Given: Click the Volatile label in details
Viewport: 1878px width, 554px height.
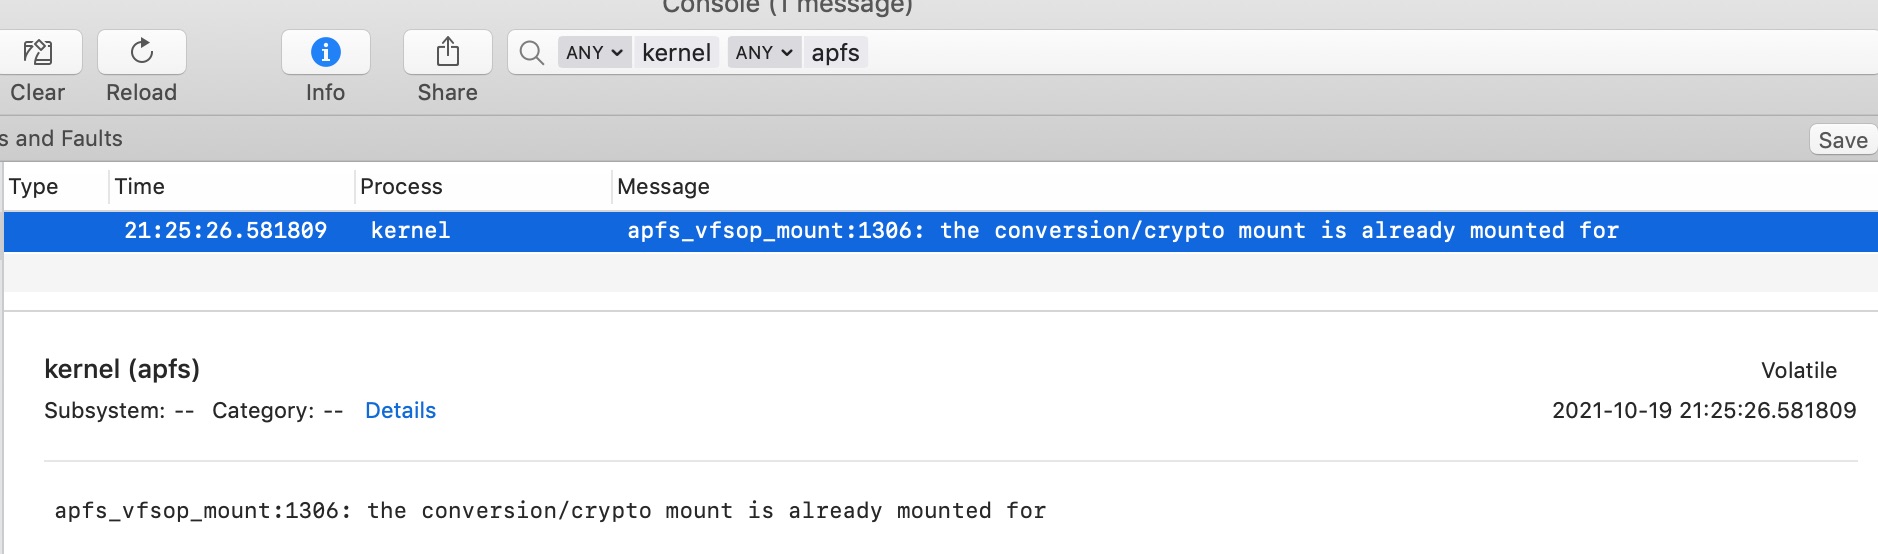Looking at the screenshot, I should [1798, 371].
